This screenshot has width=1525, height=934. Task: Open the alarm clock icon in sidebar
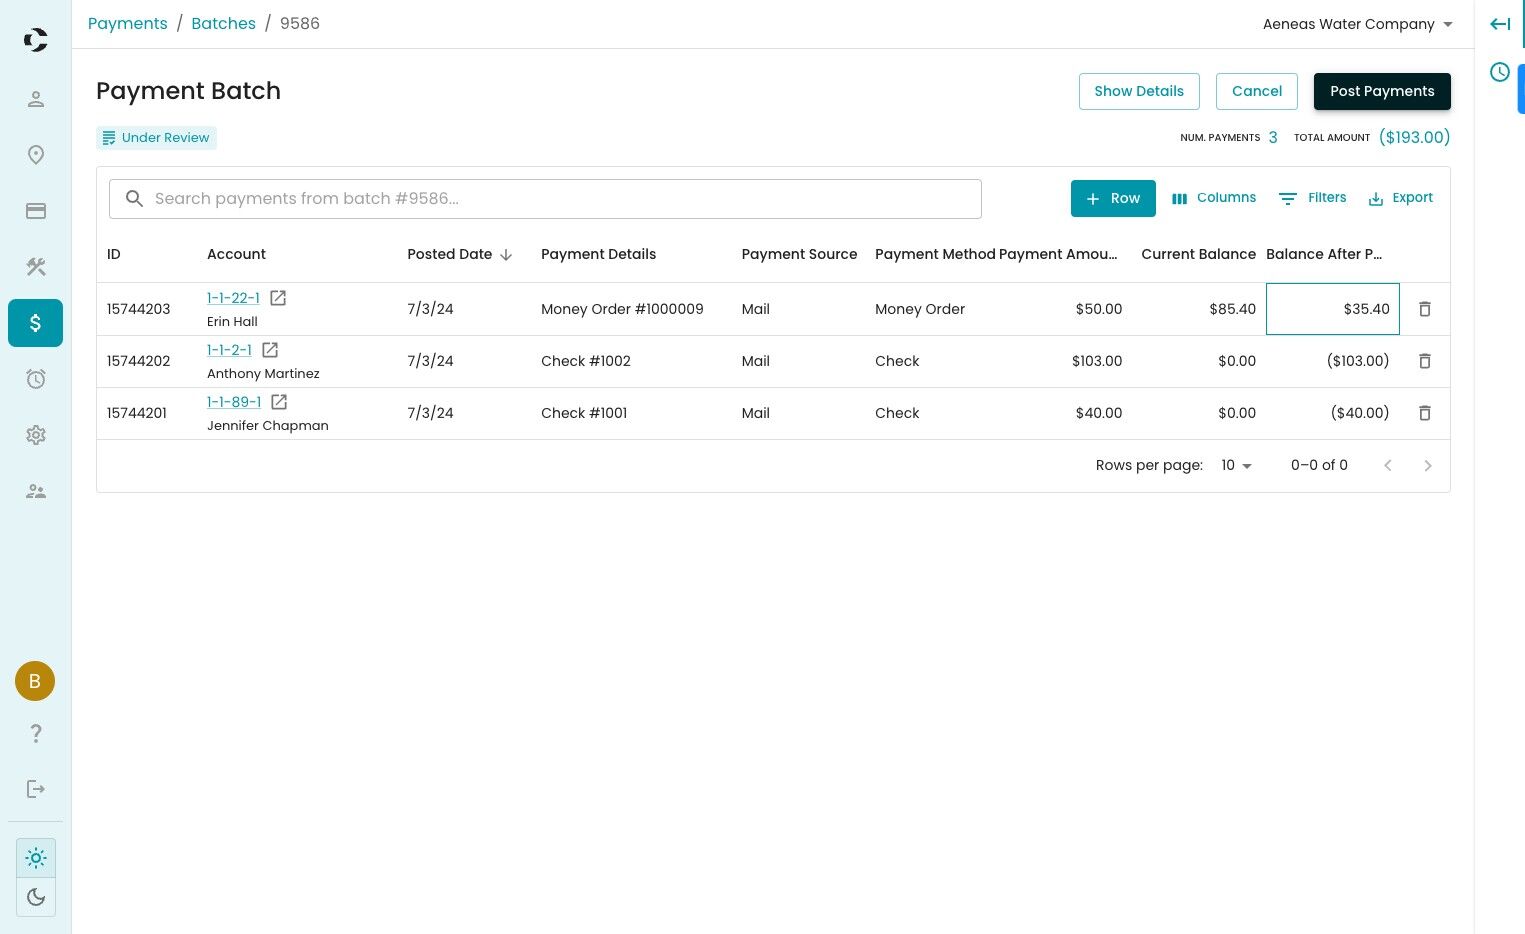36,379
